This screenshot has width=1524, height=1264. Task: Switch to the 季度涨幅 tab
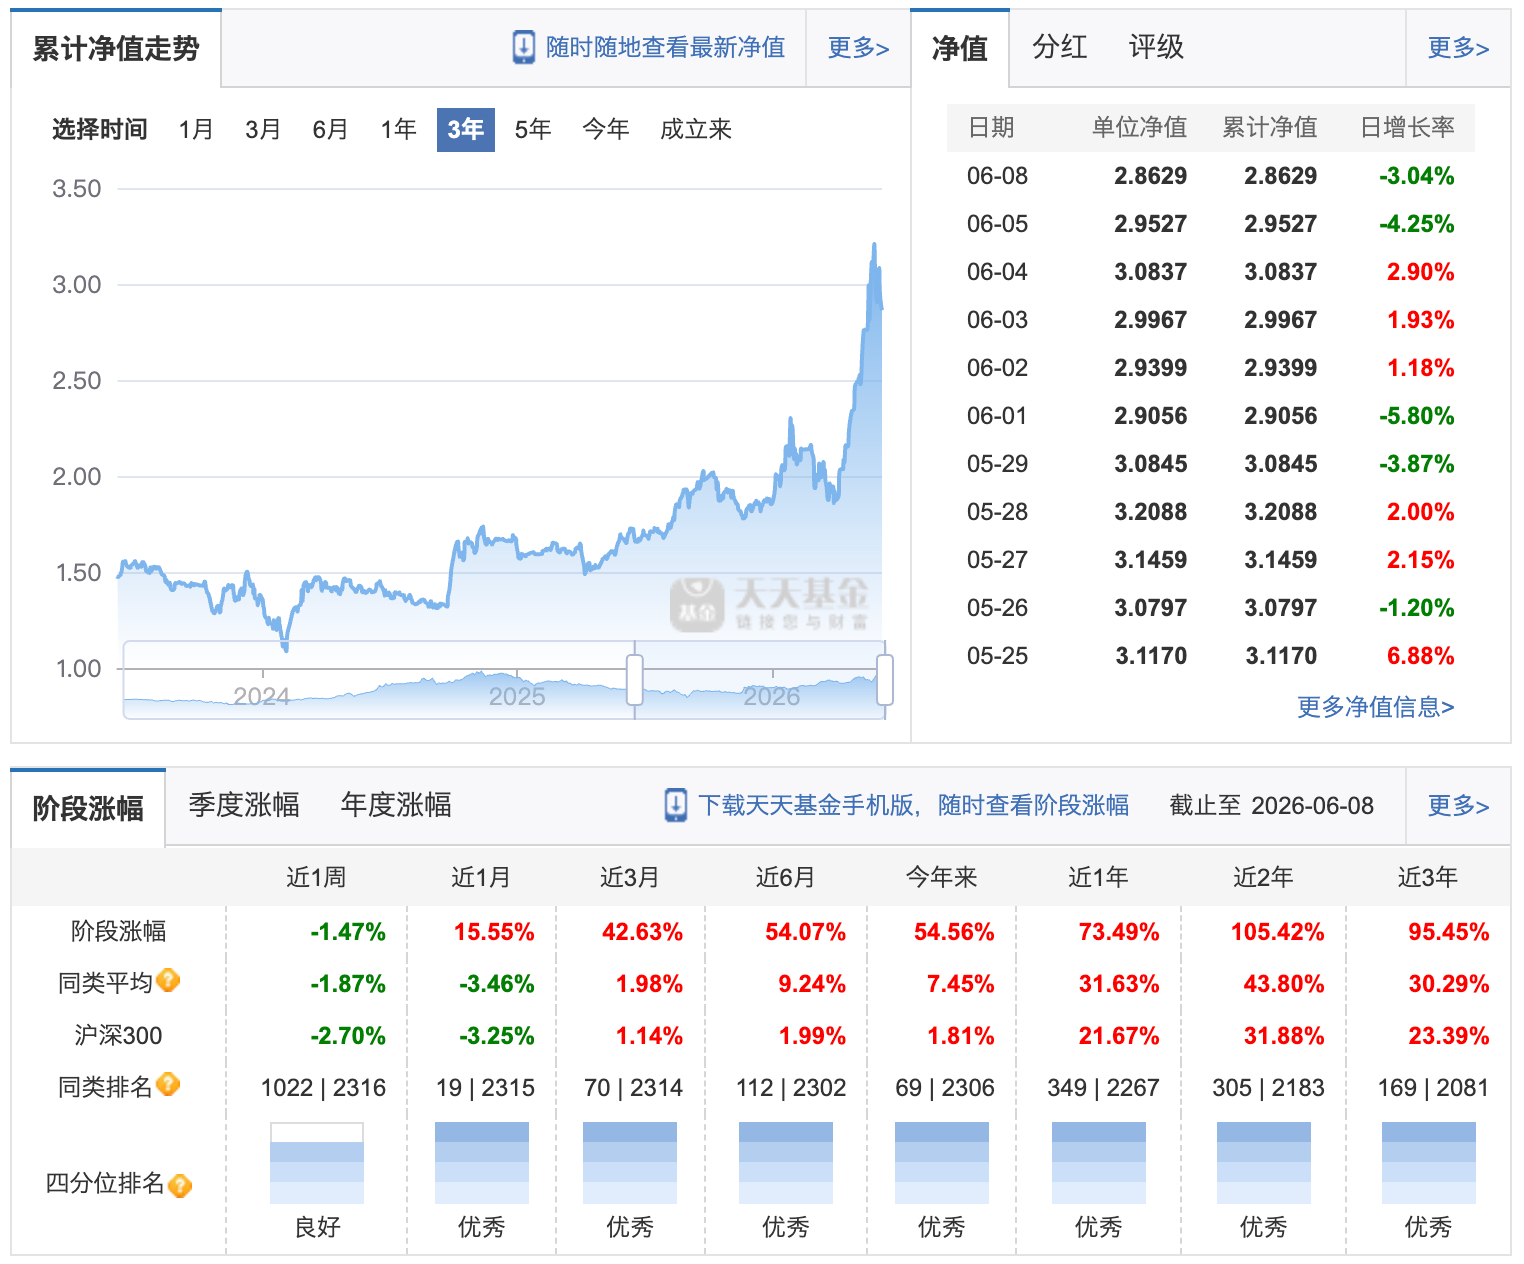[244, 805]
